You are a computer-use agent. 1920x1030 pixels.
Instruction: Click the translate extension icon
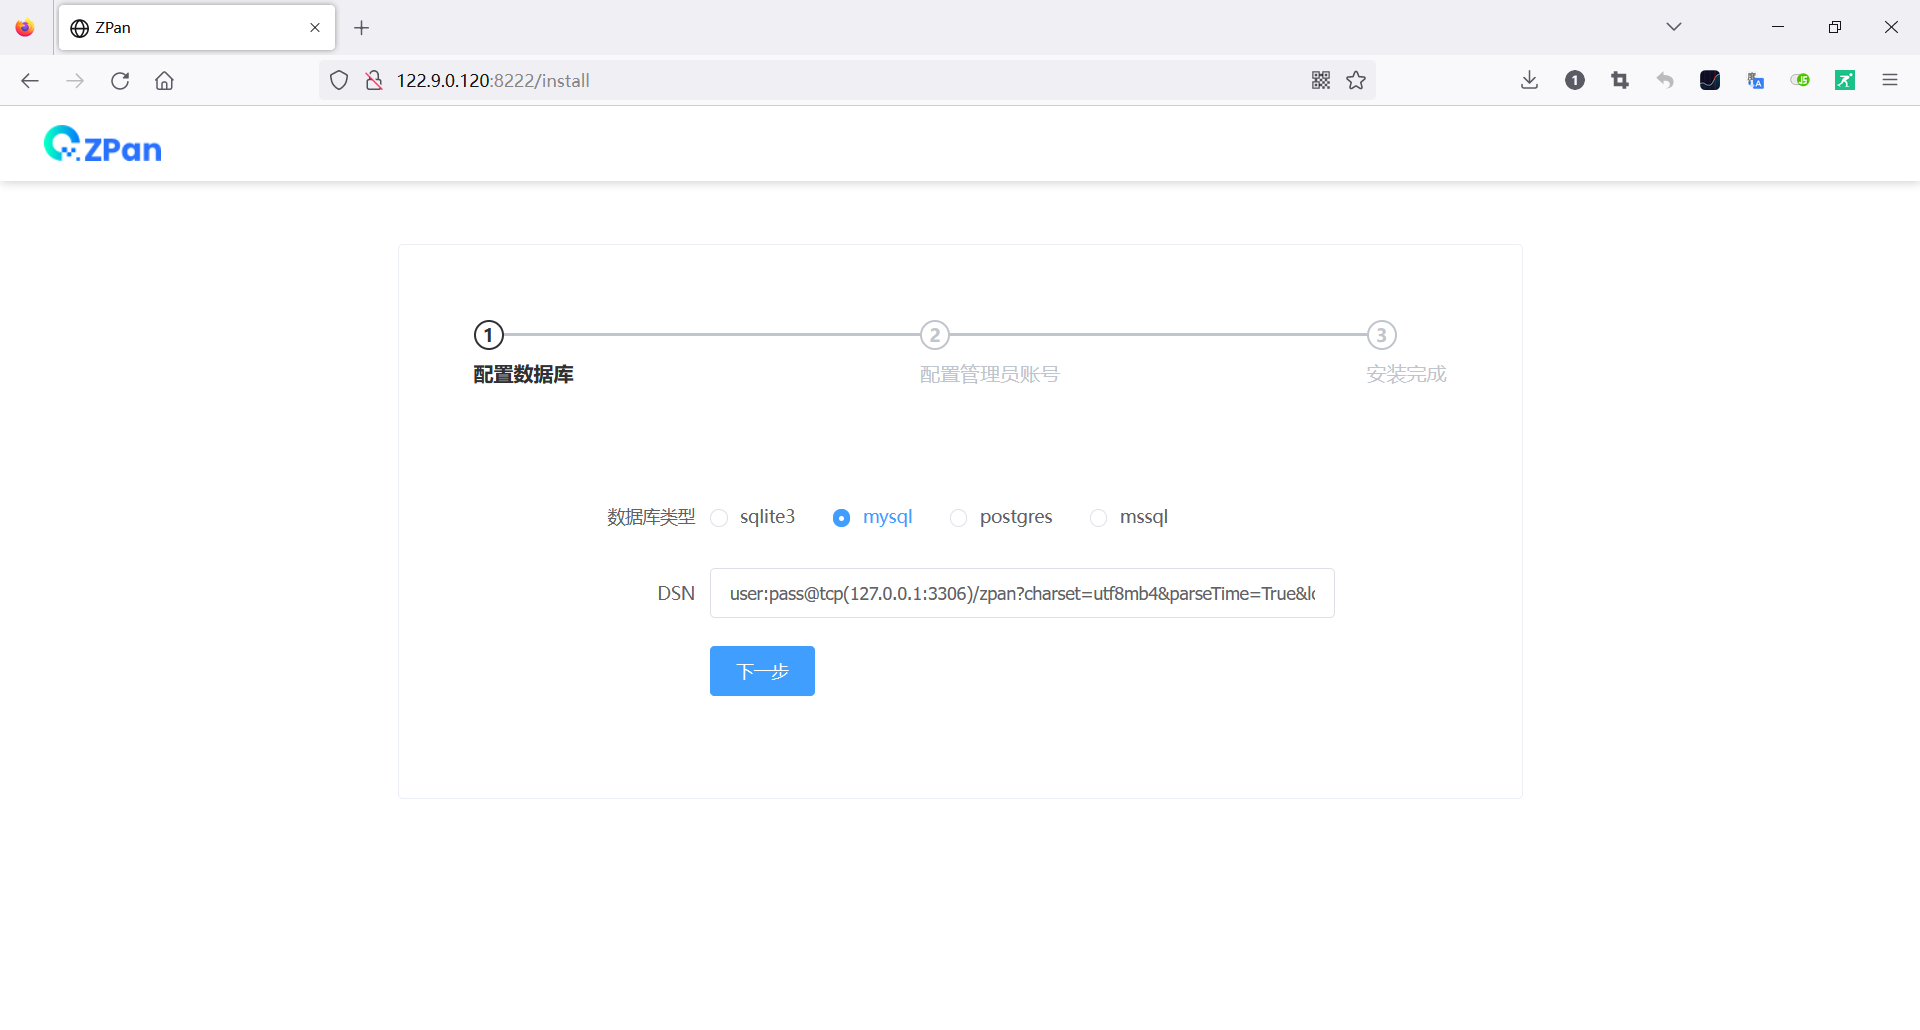(1755, 80)
